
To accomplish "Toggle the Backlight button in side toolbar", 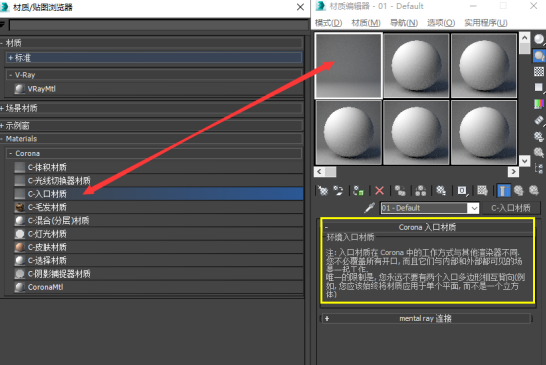I will pyautogui.click(x=539, y=56).
